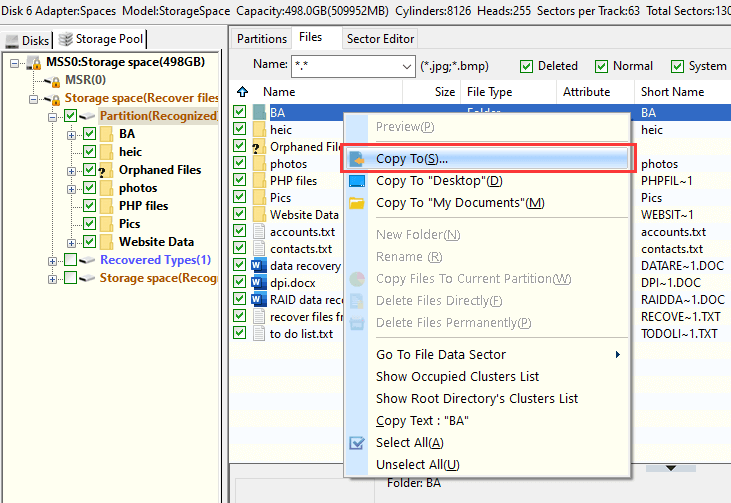This screenshot has height=503, width=731.
Task: Switch to the Sector Editor tab
Action: (x=379, y=39)
